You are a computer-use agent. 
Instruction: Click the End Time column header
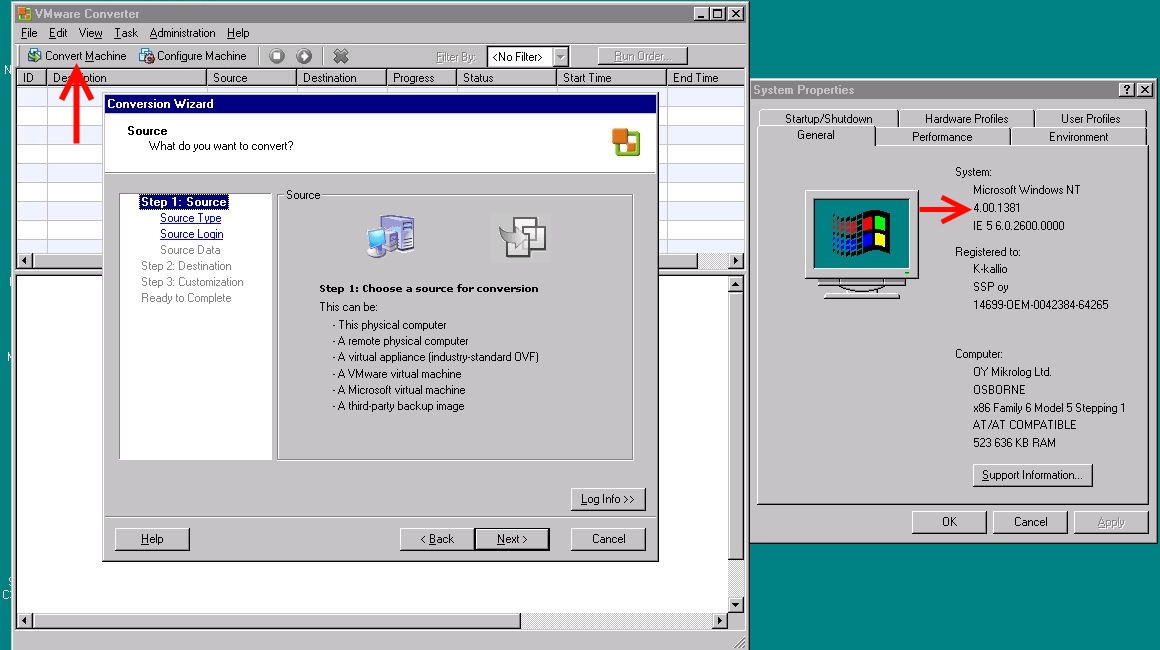[706, 78]
